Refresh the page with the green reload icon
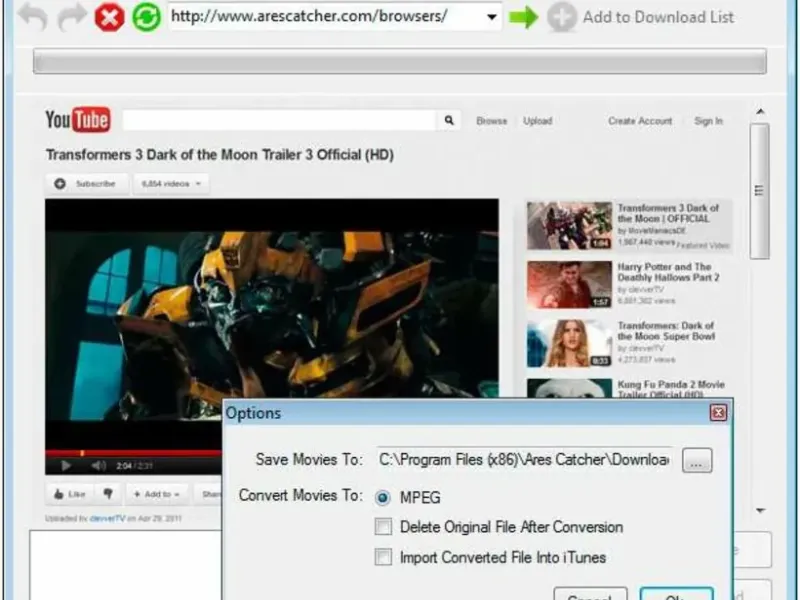 [x=146, y=17]
